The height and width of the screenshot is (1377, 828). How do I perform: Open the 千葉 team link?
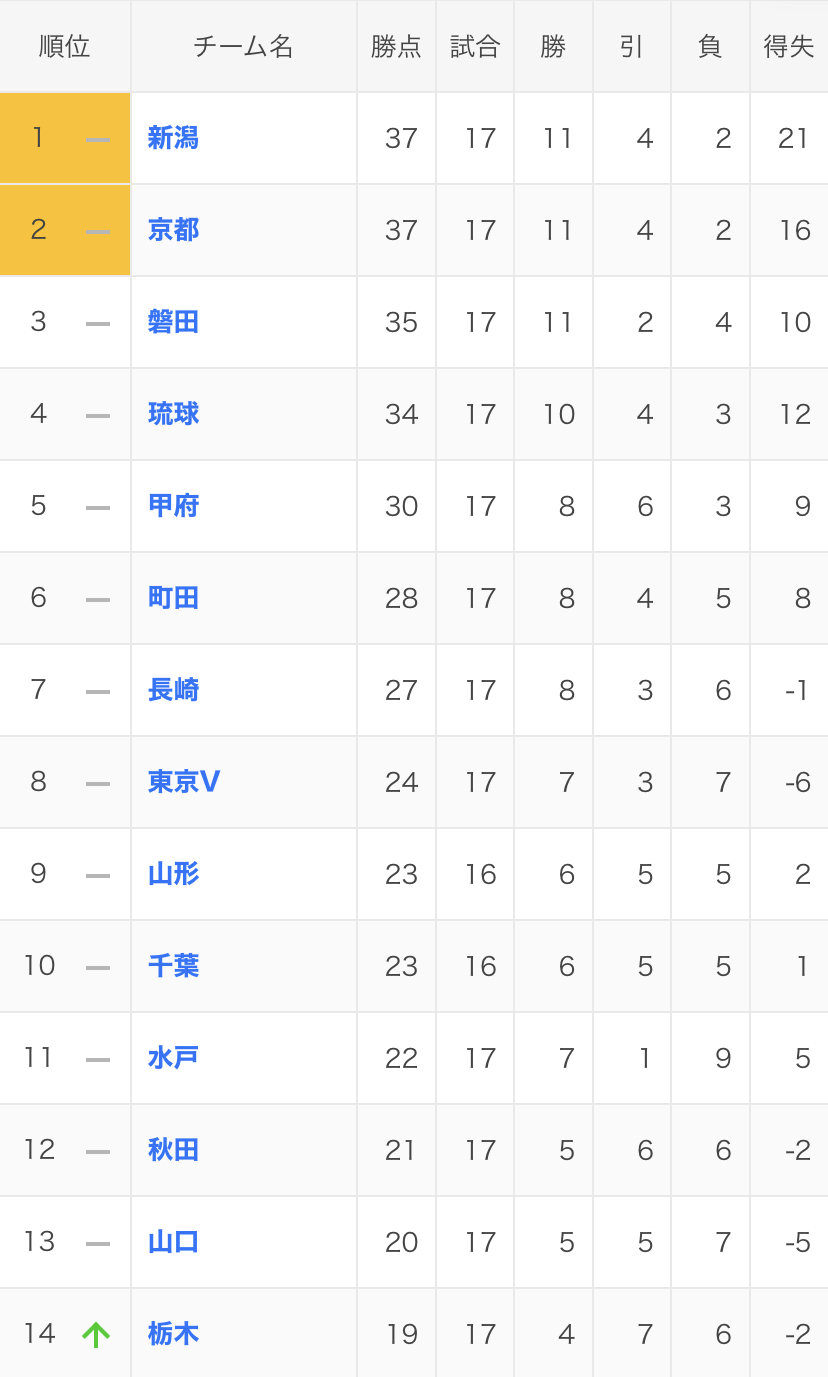pyautogui.click(x=173, y=966)
